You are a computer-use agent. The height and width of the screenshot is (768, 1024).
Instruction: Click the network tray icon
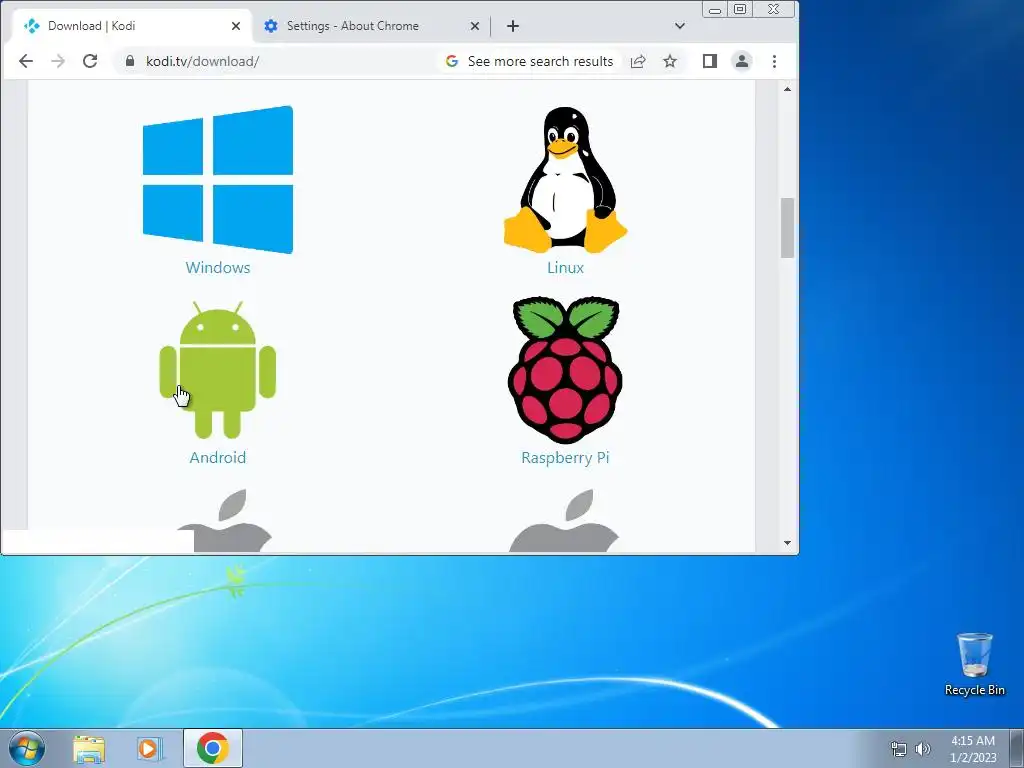pos(899,749)
